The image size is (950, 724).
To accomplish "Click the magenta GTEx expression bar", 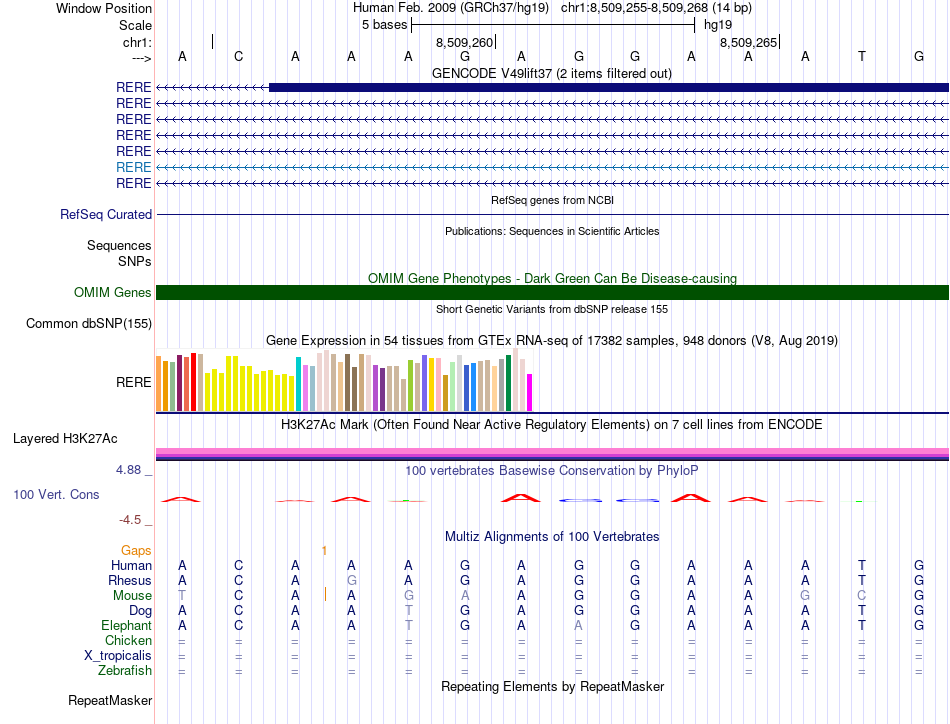I will 530,393.
